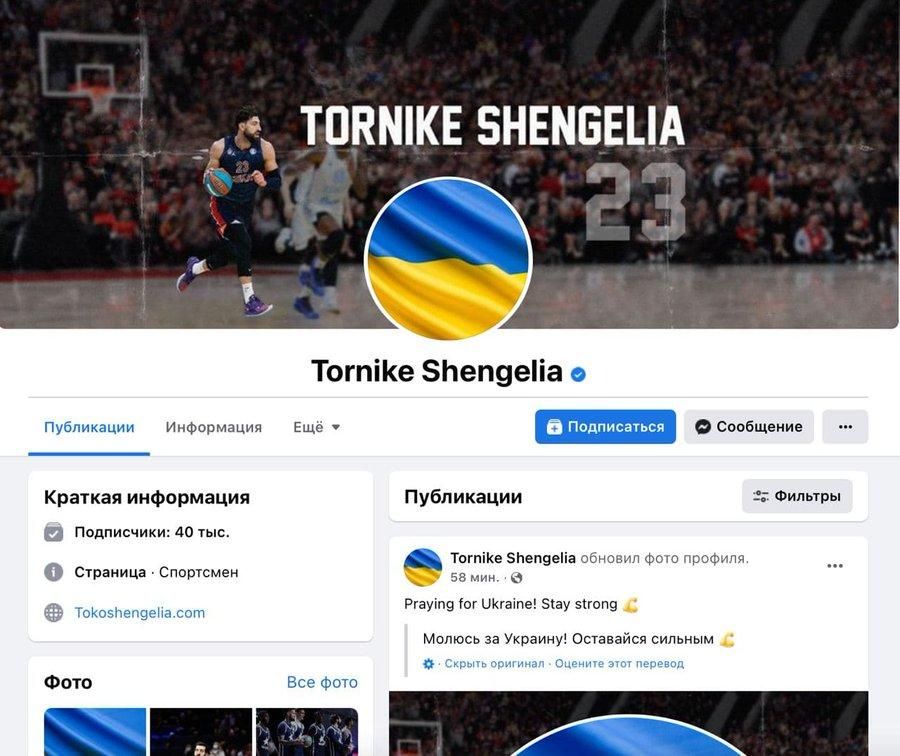The width and height of the screenshot is (900, 756).
Task: Click the translation settings gear icon
Action: pos(428,664)
